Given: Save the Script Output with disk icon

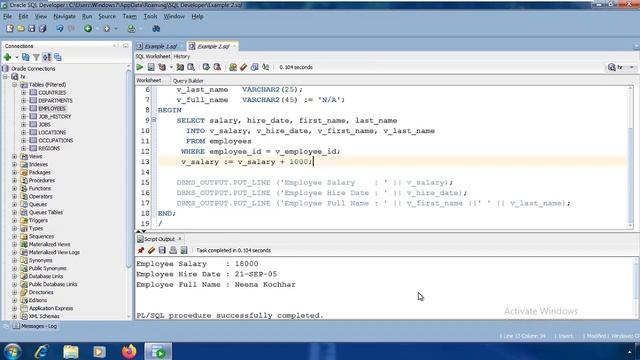Looking at the screenshot, I should pos(162,250).
